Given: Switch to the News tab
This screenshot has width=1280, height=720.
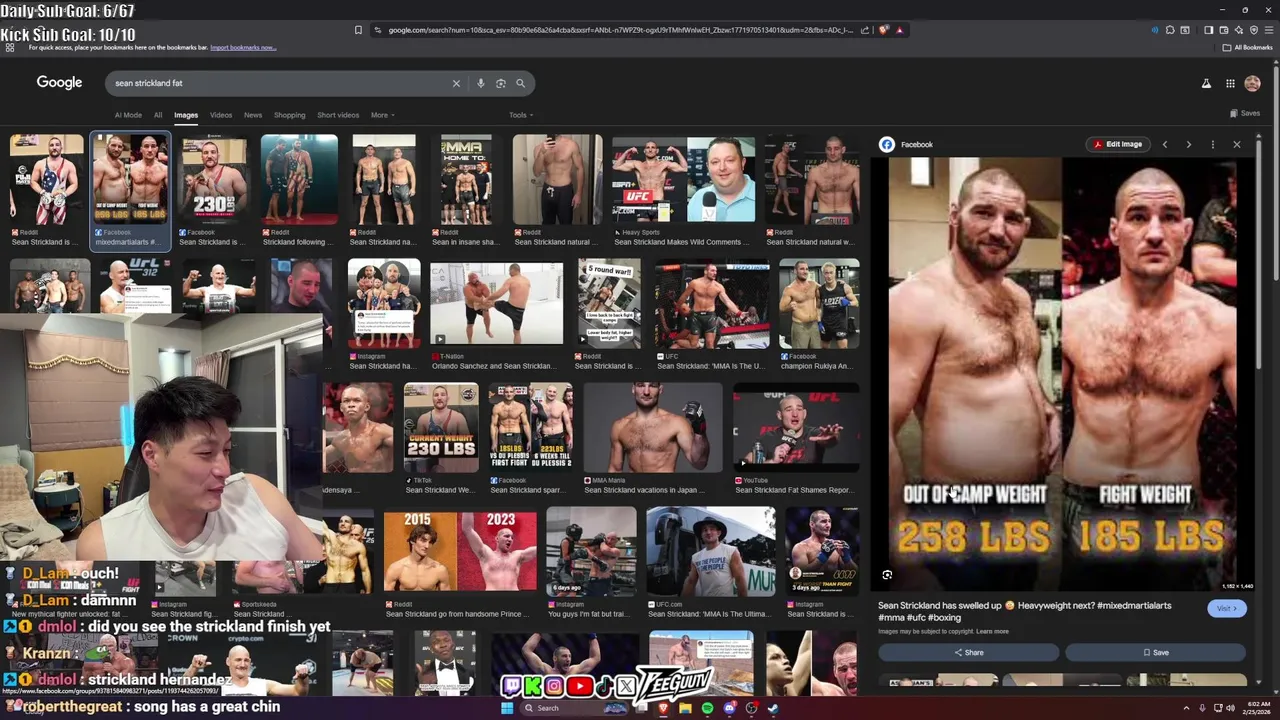Looking at the screenshot, I should point(253,115).
